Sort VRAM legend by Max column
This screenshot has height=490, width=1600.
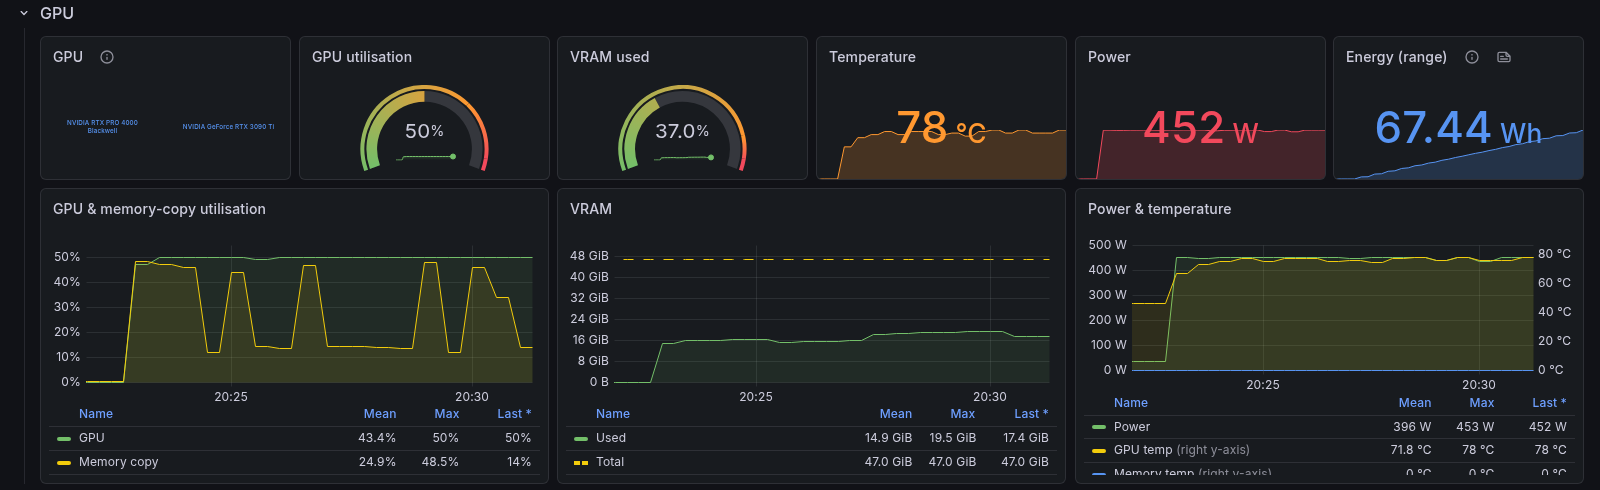point(963,414)
